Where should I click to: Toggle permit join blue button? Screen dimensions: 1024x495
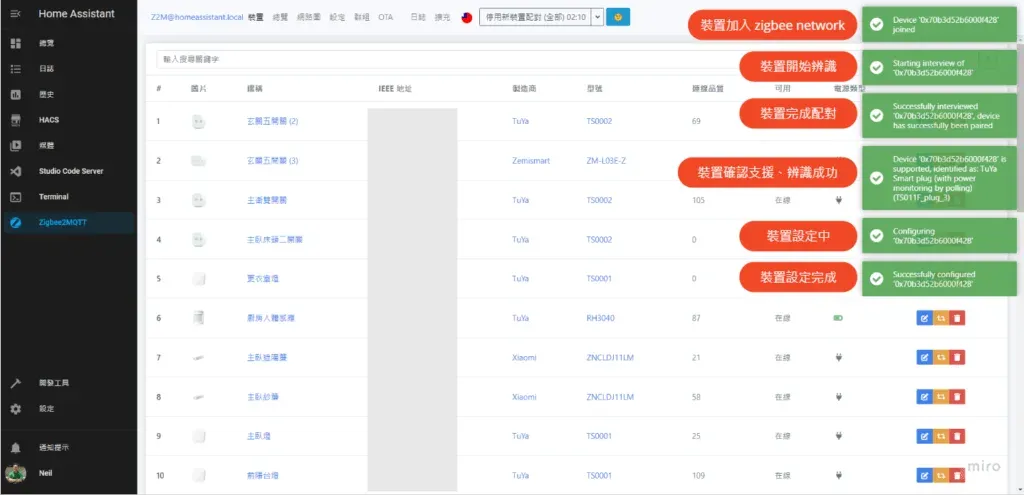click(618, 17)
